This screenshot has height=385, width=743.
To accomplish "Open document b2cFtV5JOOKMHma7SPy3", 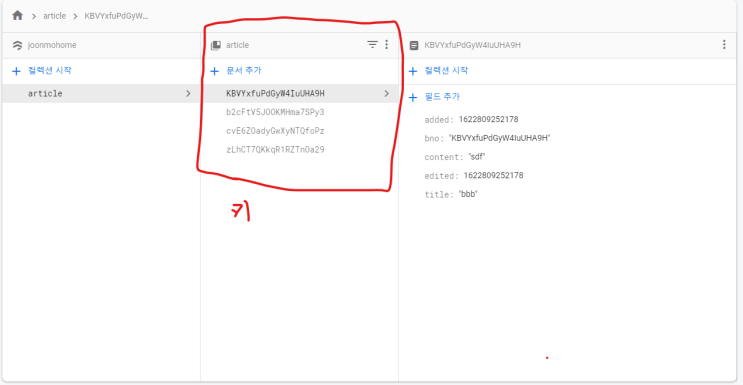I will 275,112.
